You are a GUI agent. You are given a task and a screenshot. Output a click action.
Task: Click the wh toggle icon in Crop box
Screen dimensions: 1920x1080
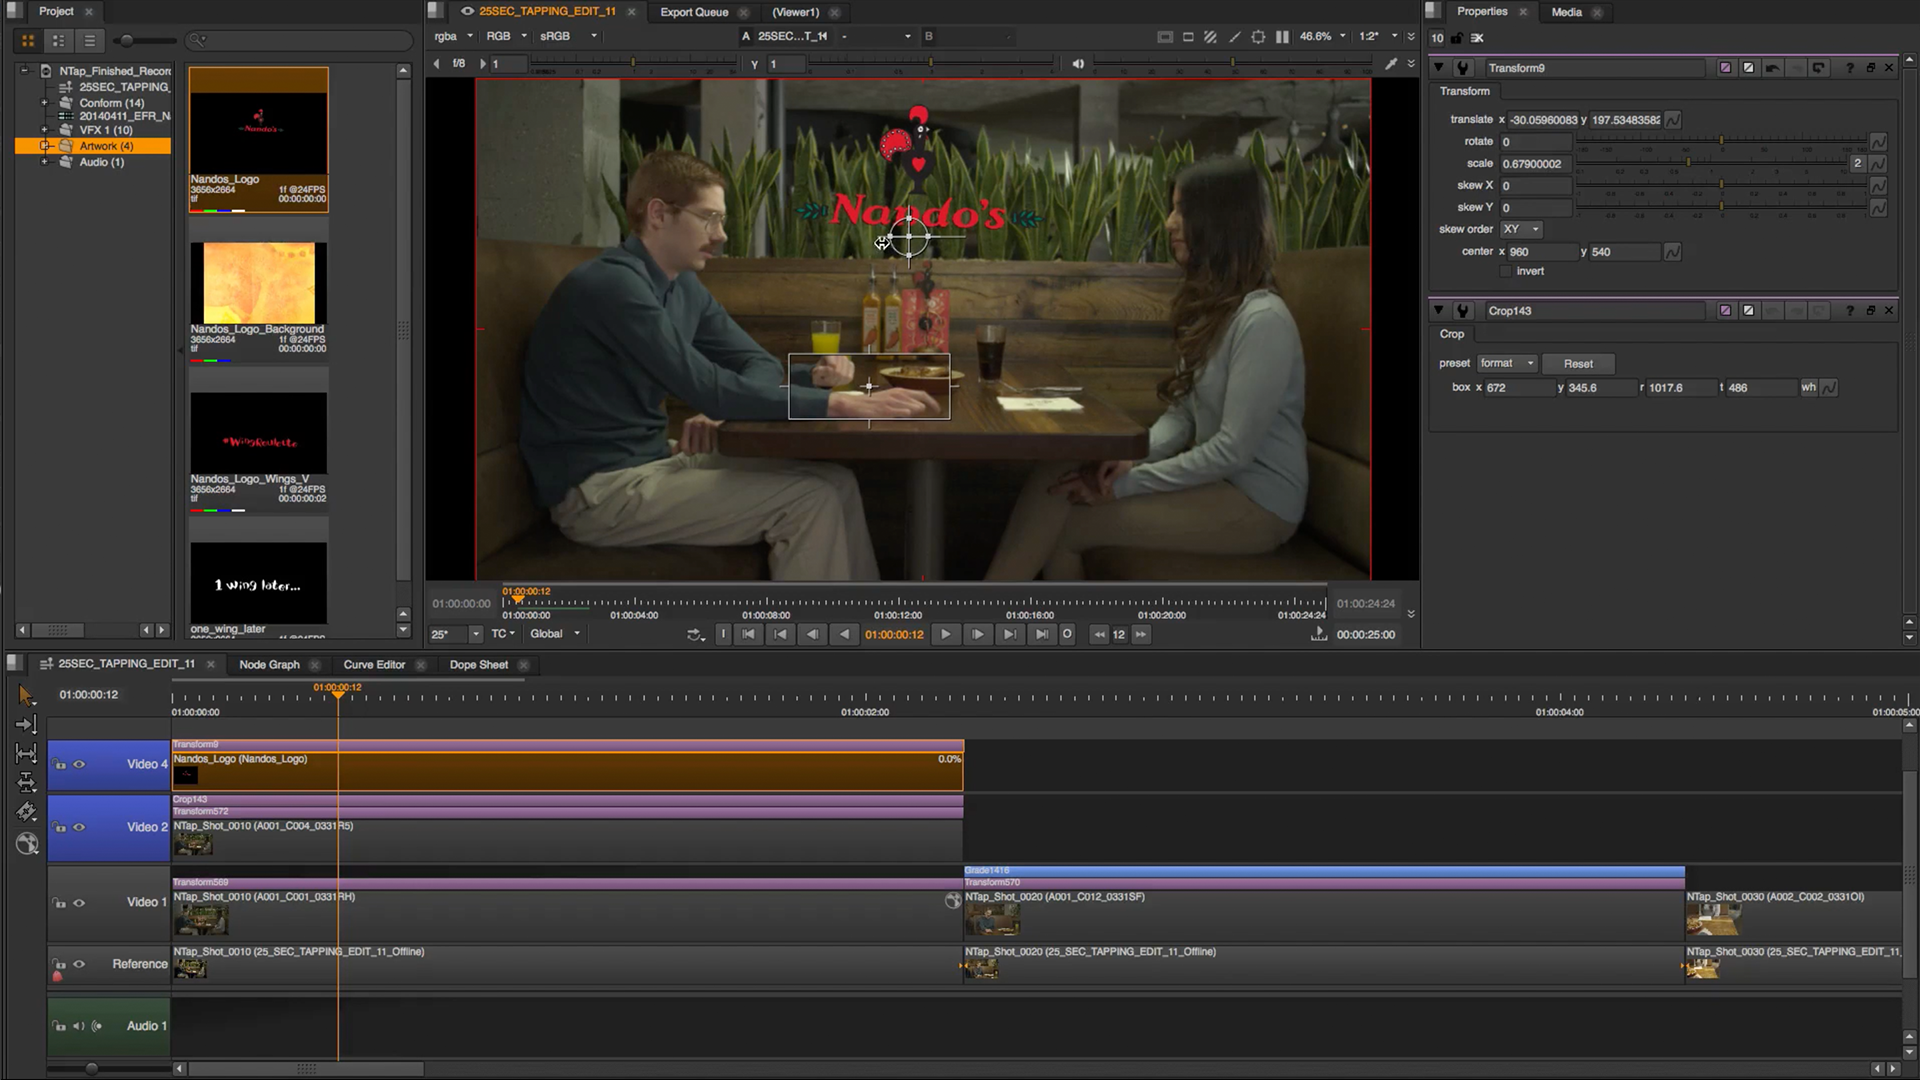(1809, 388)
